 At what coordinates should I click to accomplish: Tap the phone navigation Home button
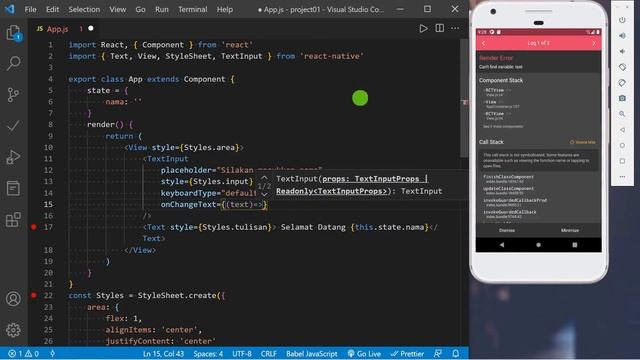pyautogui.click(x=538, y=245)
